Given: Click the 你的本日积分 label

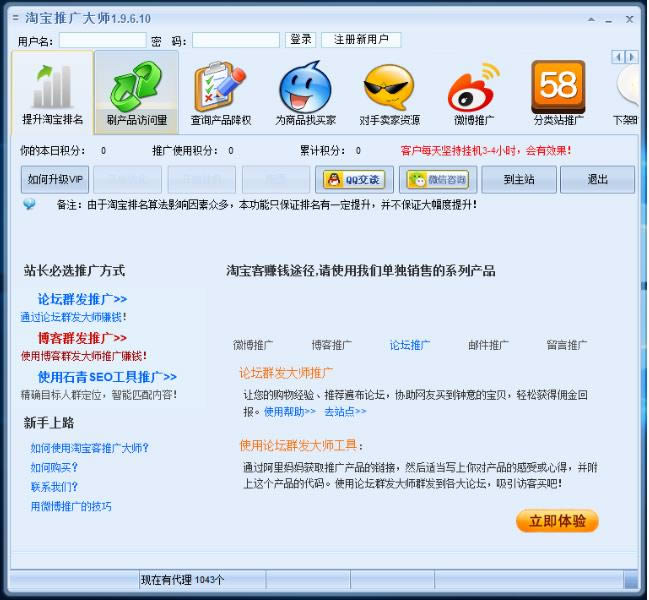Looking at the screenshot, I should pyautogui.click(x=53, y=151).
